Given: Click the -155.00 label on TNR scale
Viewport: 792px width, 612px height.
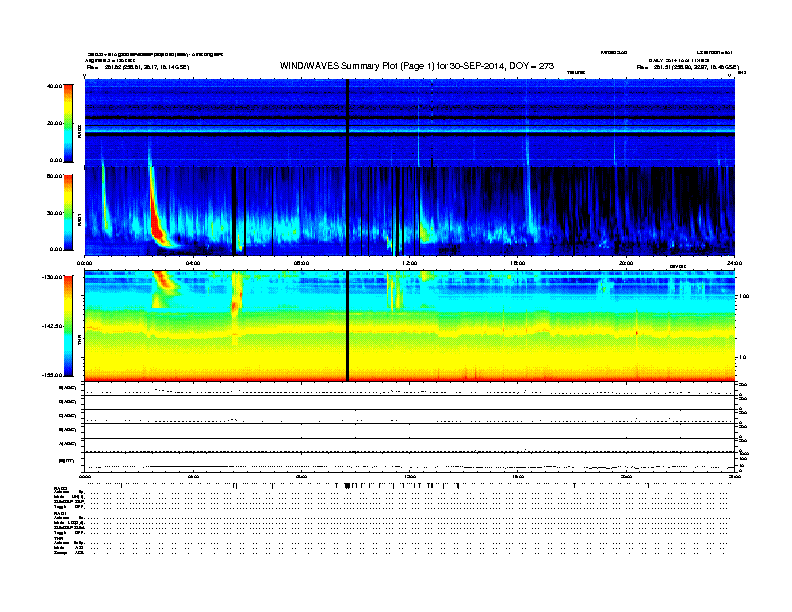Looking at the screenshot, I should (52, 375).
